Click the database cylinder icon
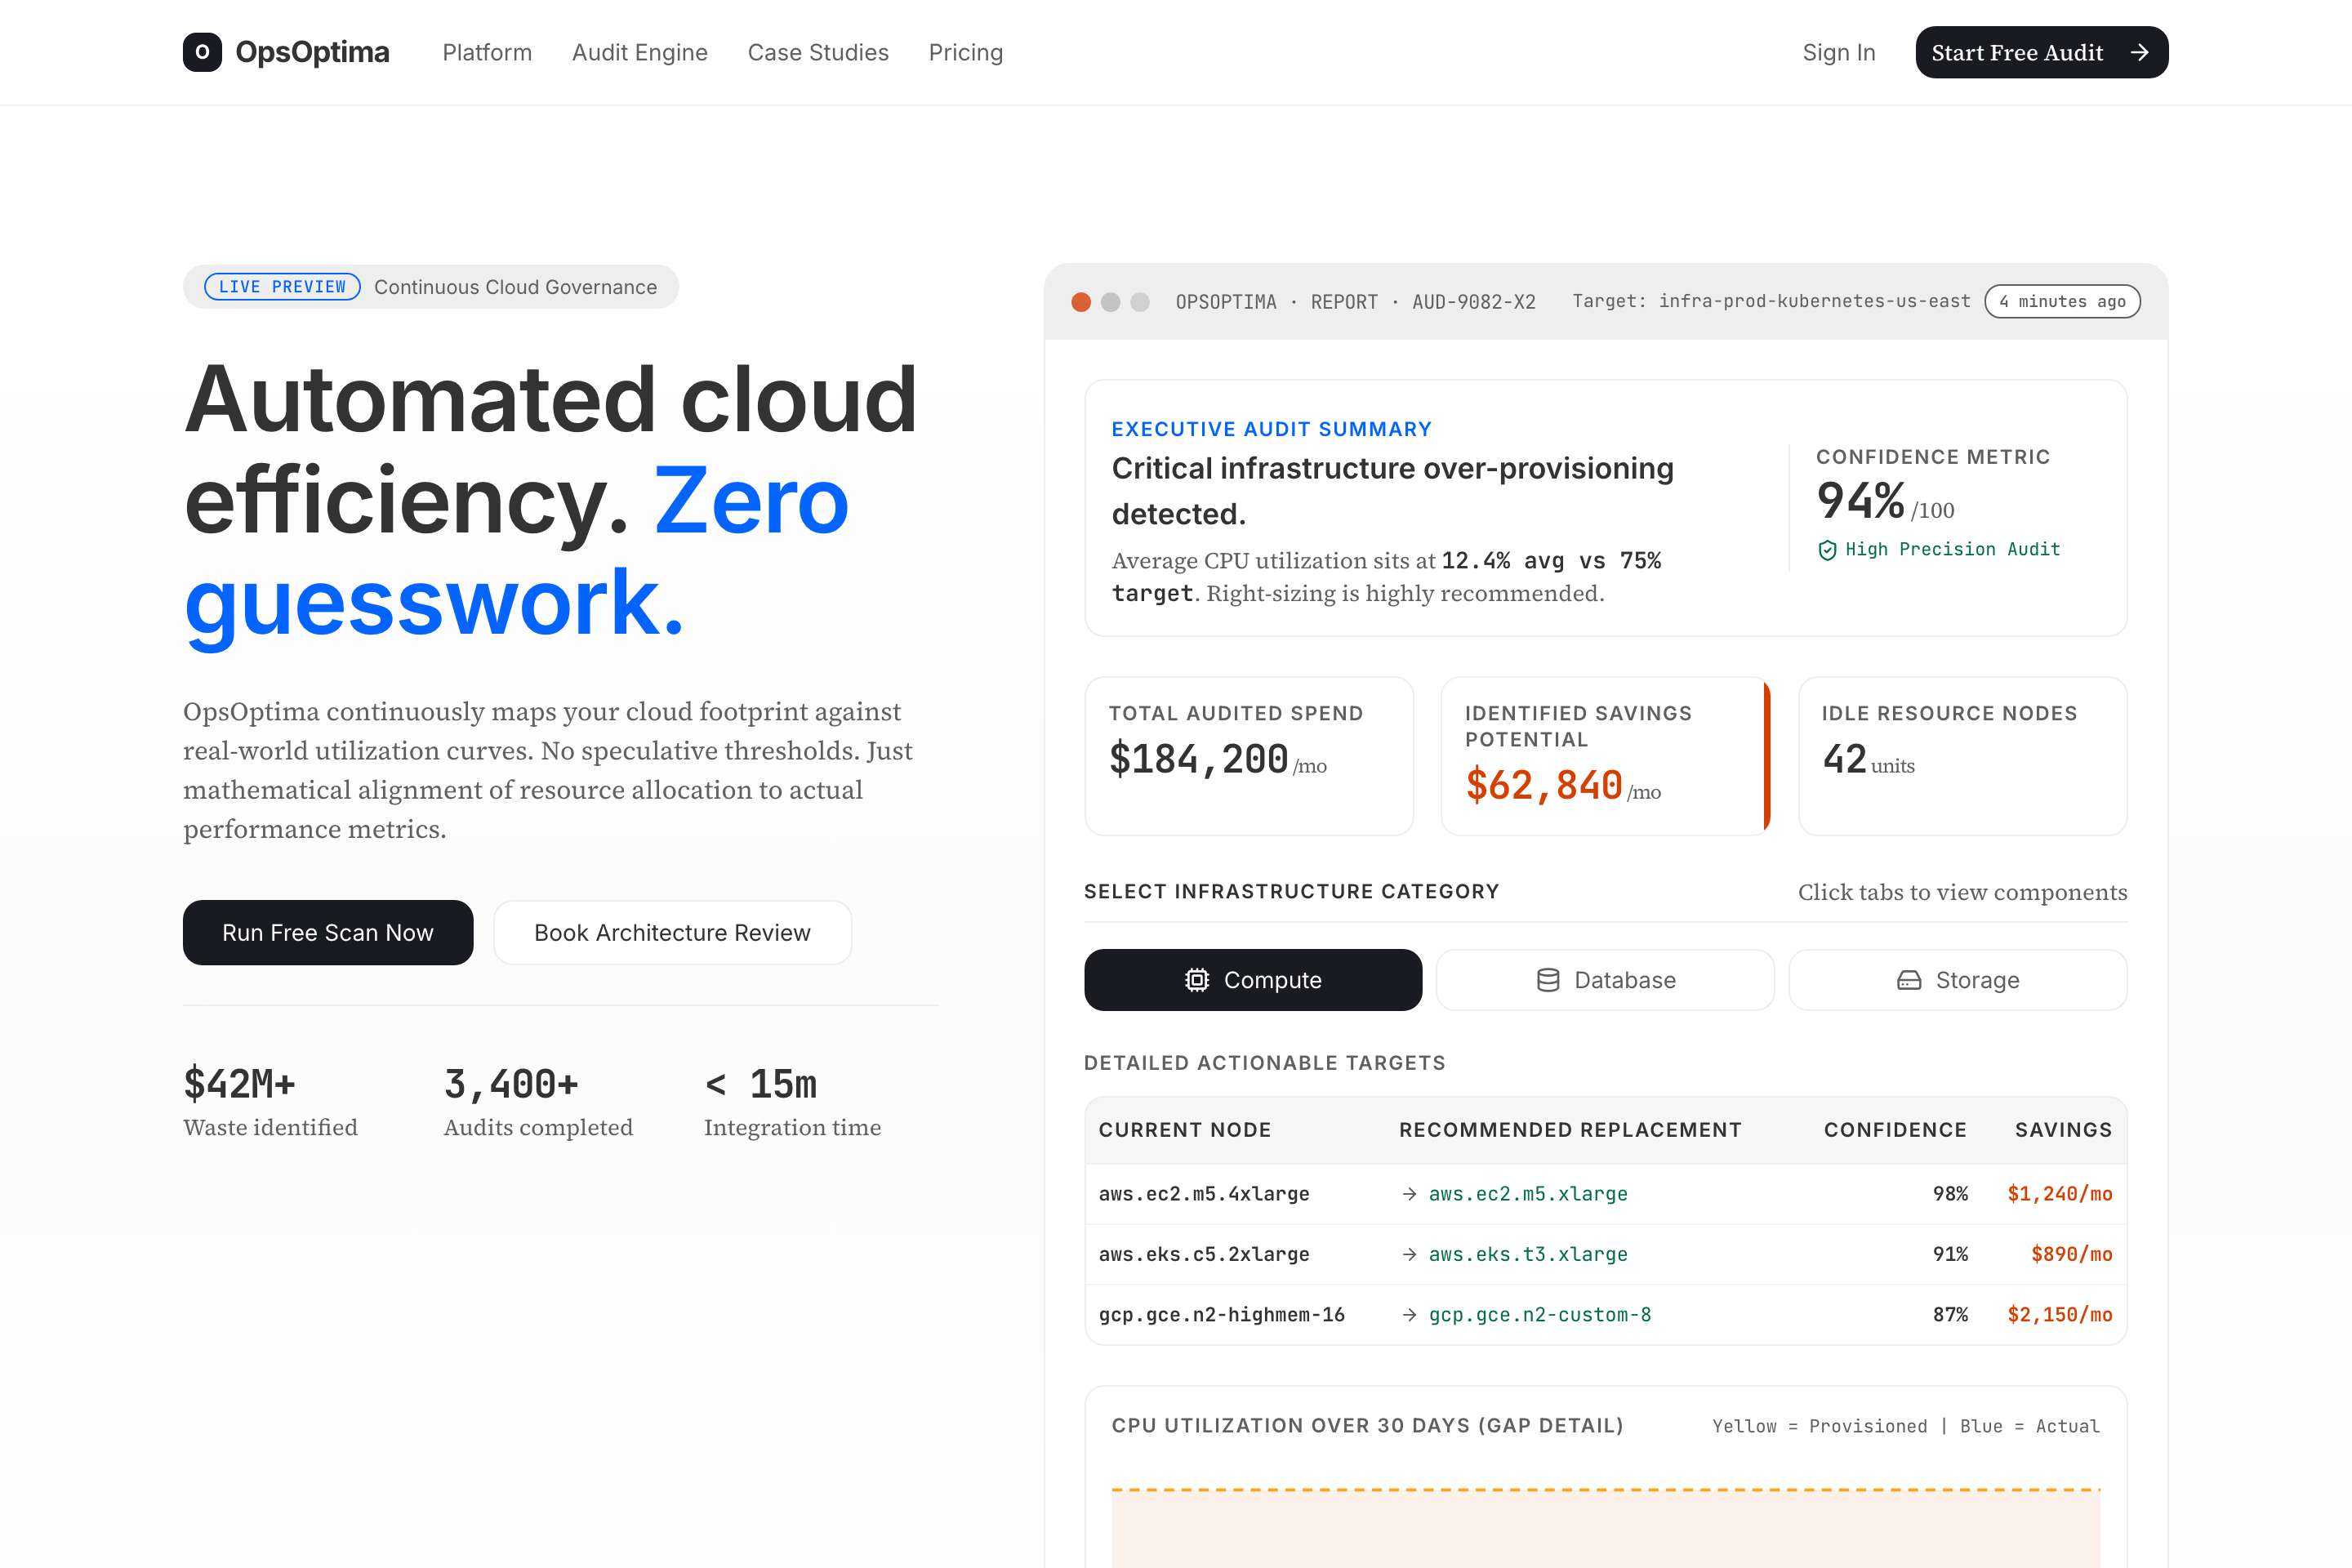This screenshot has width=2352, height=1568. tap(1548, 980)
